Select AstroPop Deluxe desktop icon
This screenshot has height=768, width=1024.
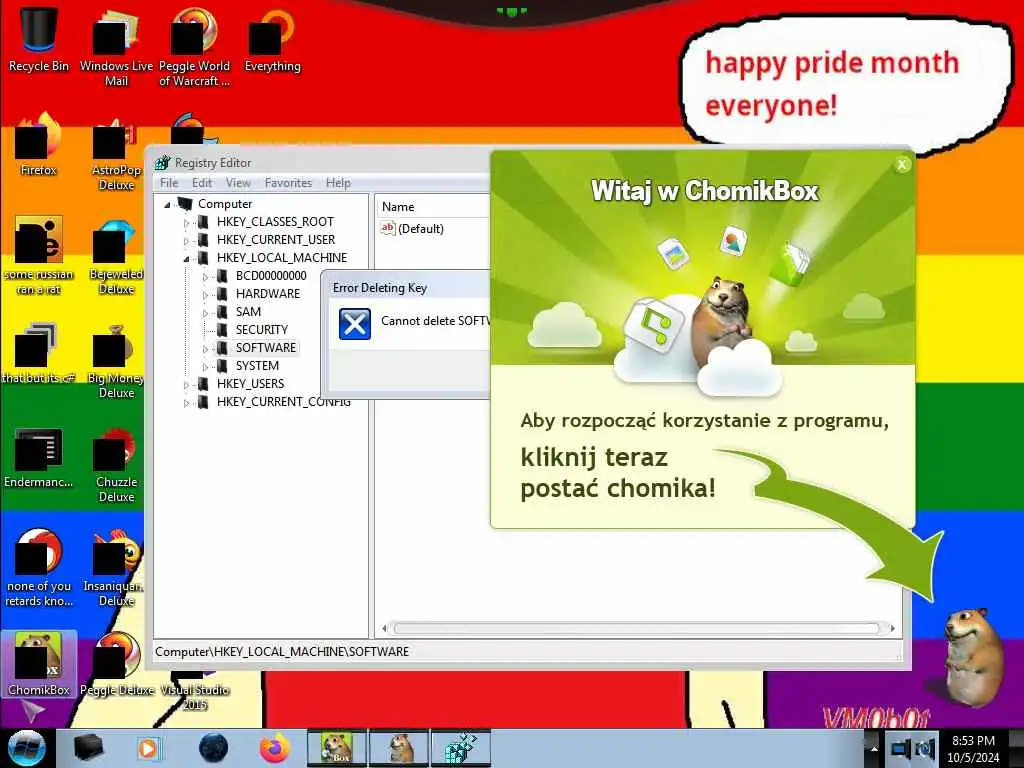tap(116, 153)
